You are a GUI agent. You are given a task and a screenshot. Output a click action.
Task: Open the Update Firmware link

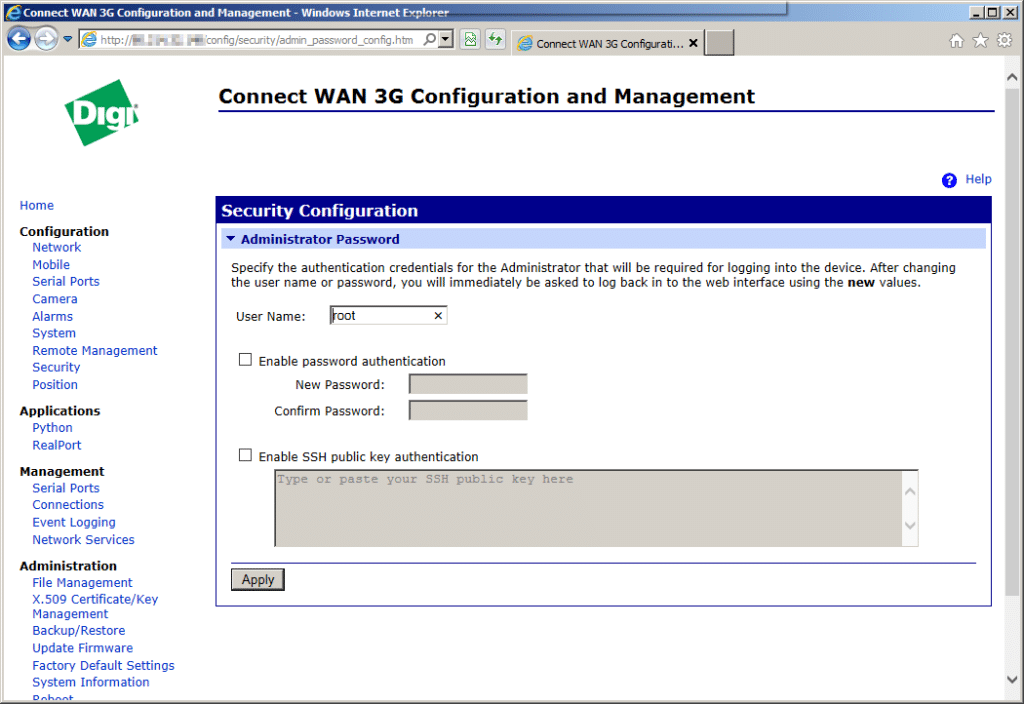click(x=83, y=648)
